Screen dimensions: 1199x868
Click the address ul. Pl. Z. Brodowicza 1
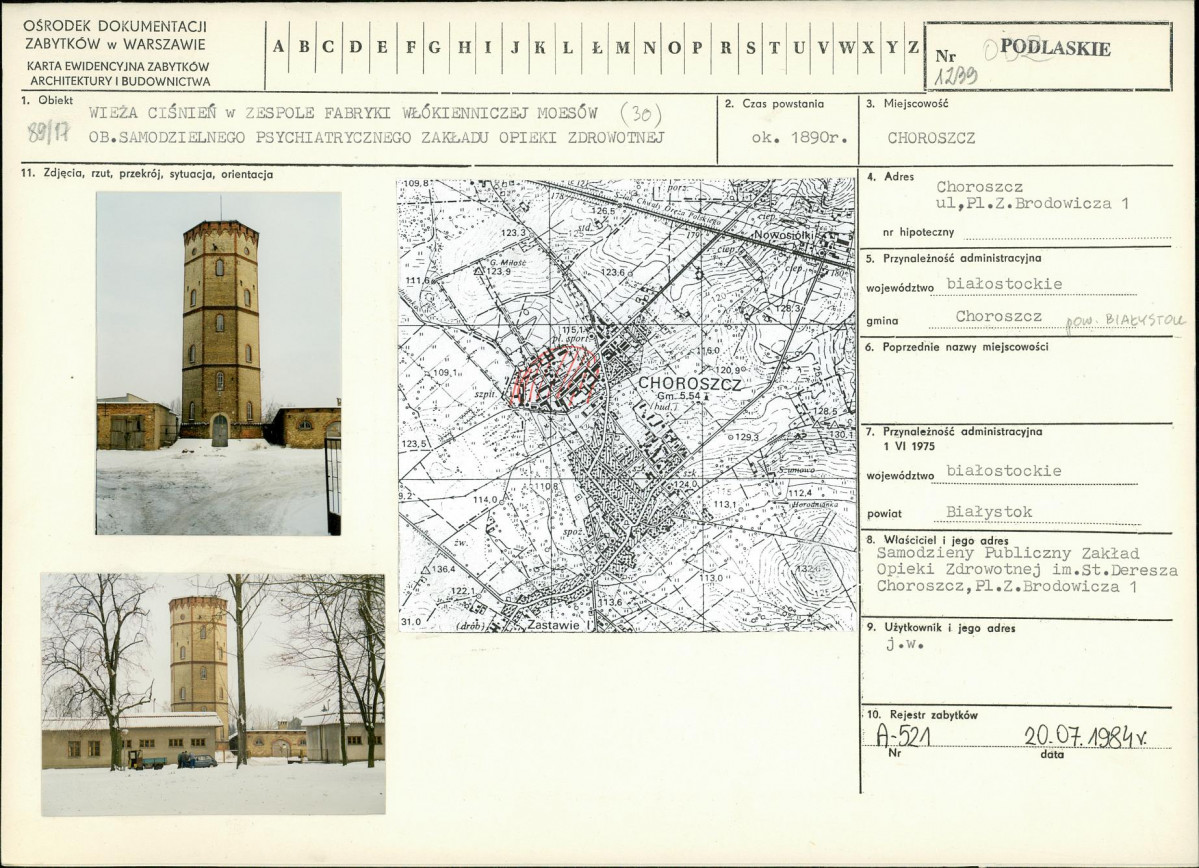coord(1032,203)
